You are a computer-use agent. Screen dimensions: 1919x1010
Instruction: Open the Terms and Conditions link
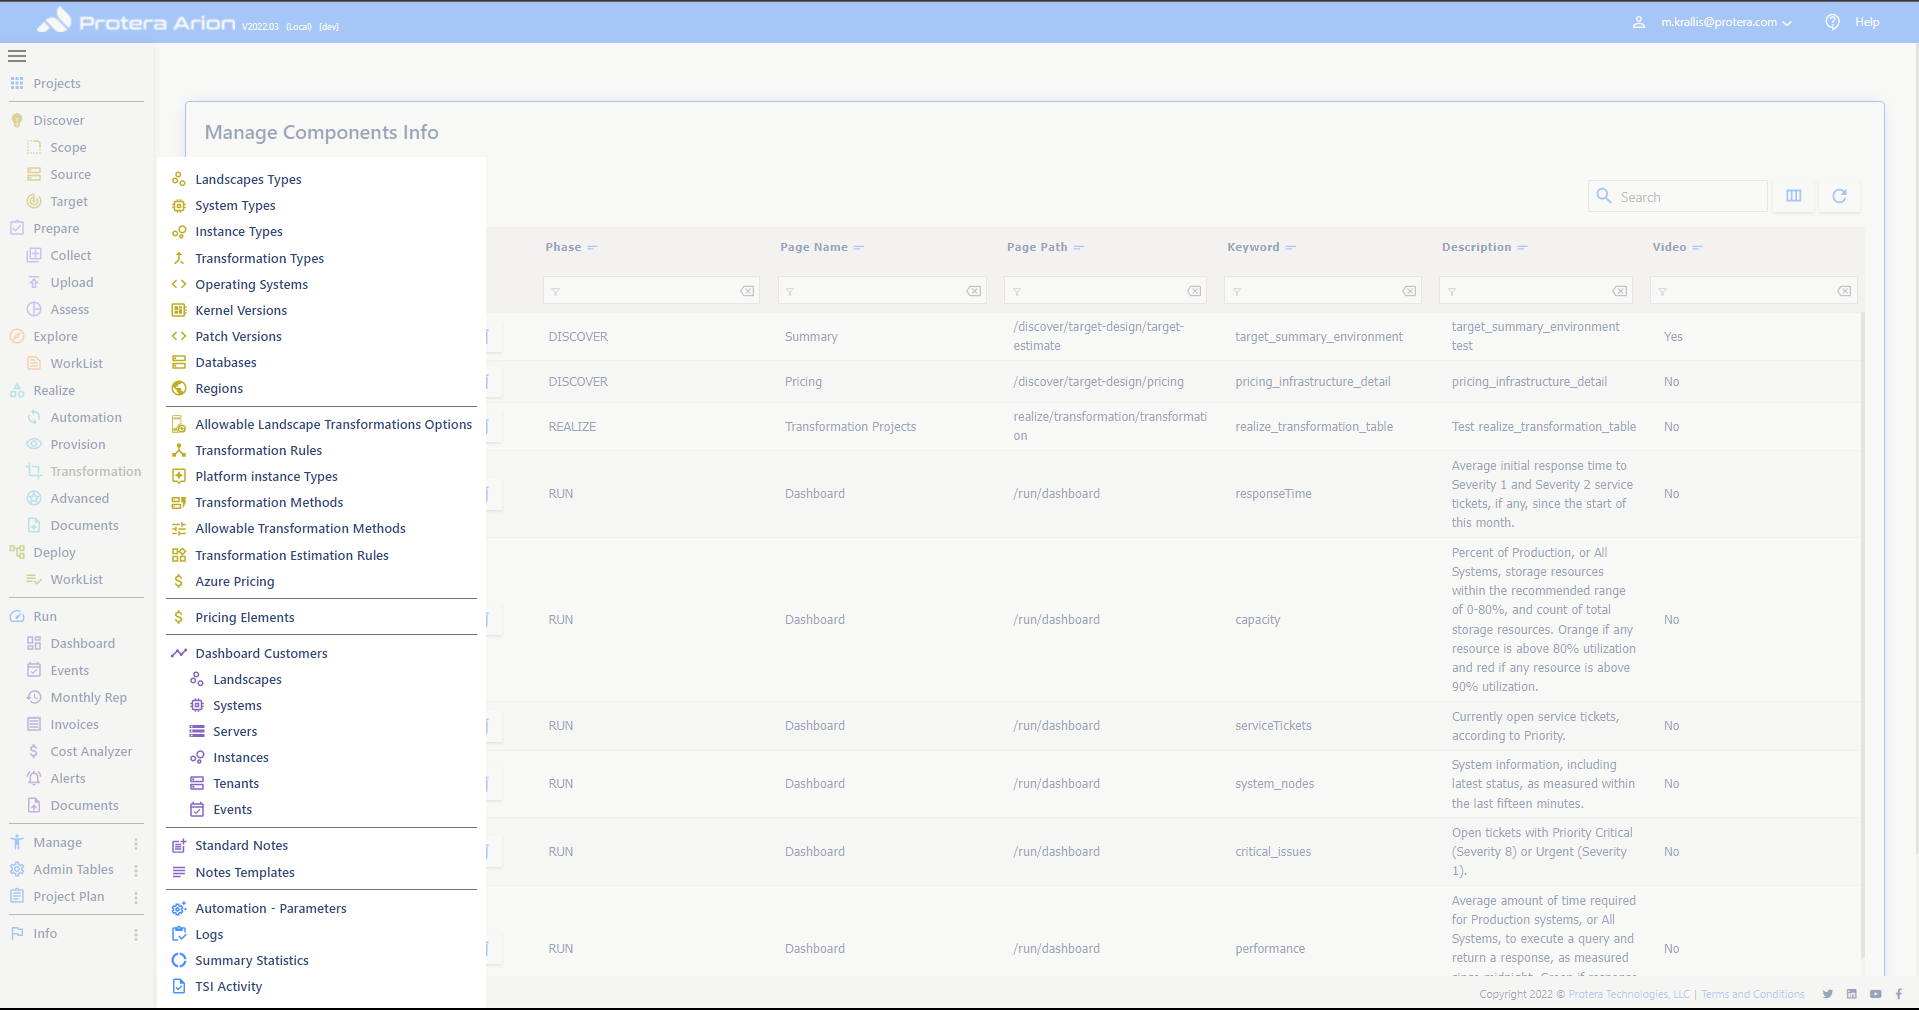[x=1753, y=994]
